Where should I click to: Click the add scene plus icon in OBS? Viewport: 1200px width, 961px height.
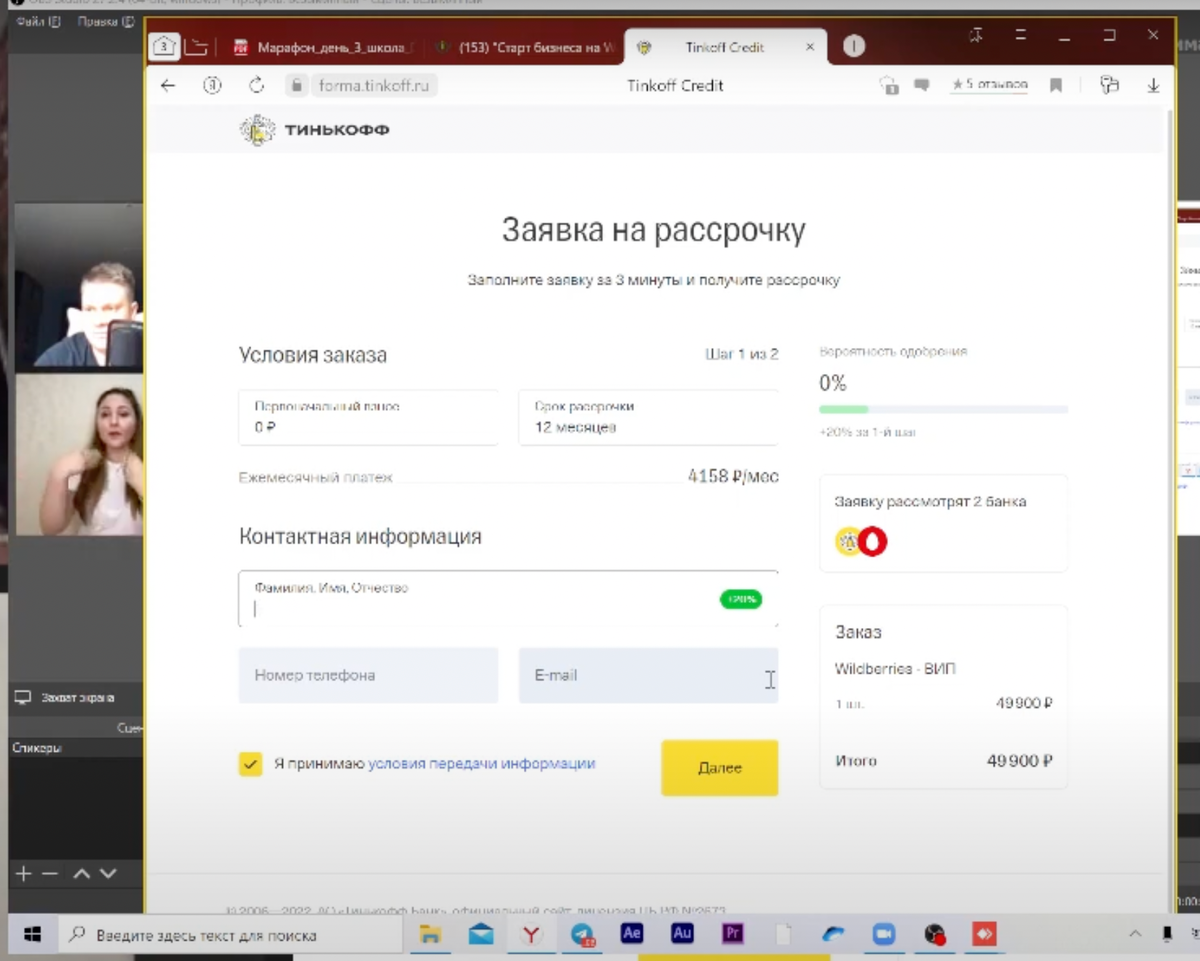[24, 874]
